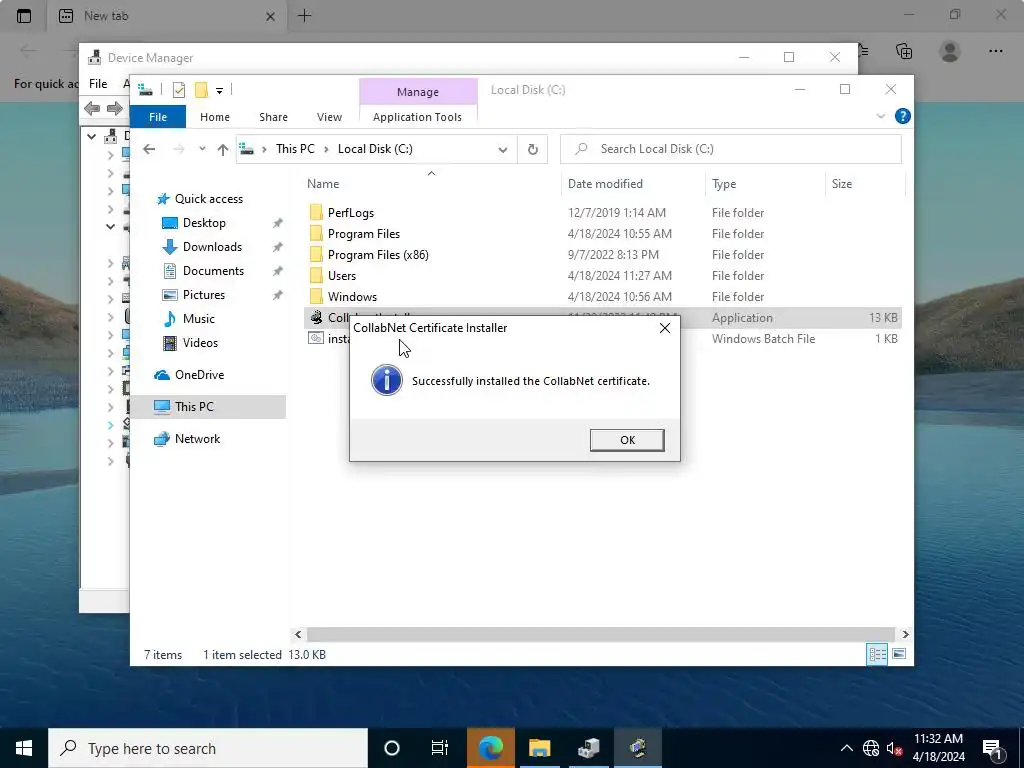This screenshot has height=768, width=1024.
Task: Open Quick access in navigation pane
Action: point(209,199)
